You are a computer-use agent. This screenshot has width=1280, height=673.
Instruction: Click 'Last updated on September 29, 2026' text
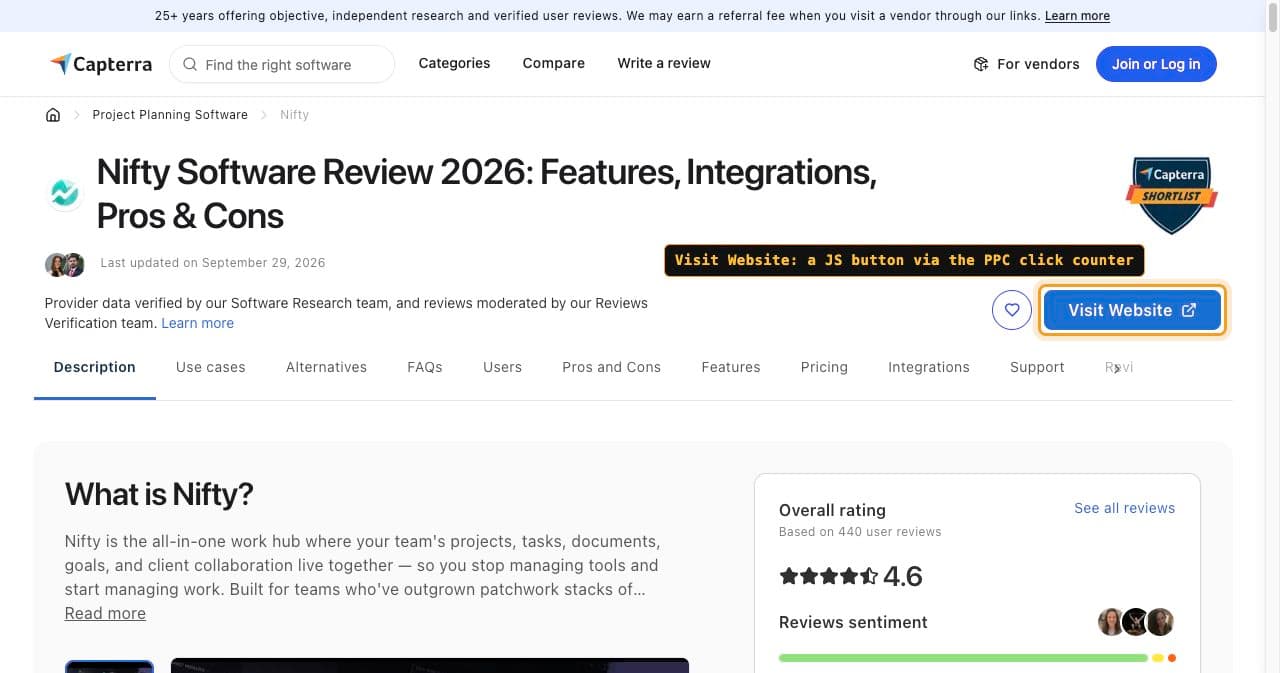pos(213,263)
